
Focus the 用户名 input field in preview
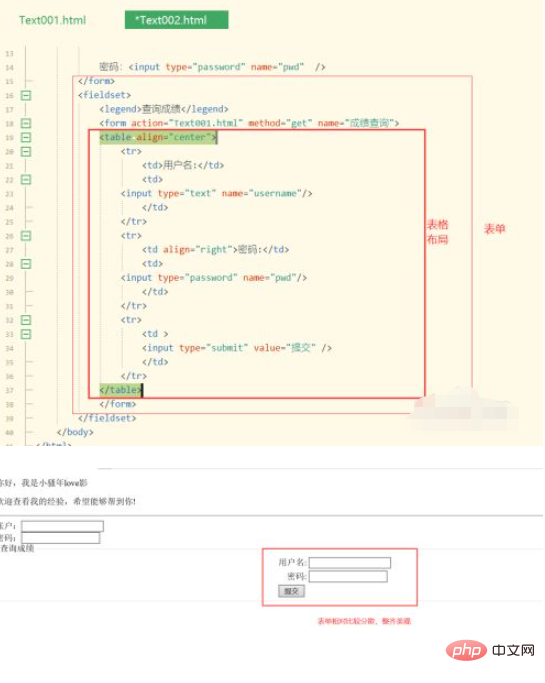[x=350, y=563]
